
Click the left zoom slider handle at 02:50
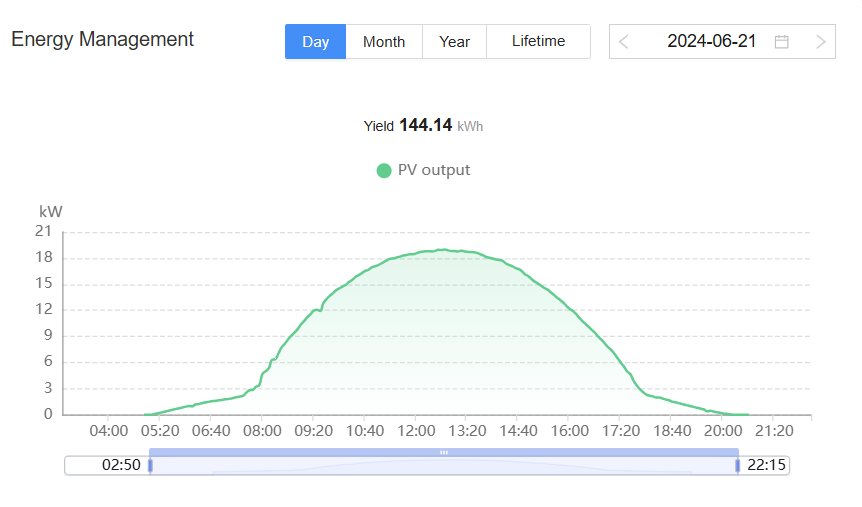click(x=150, y=466)
